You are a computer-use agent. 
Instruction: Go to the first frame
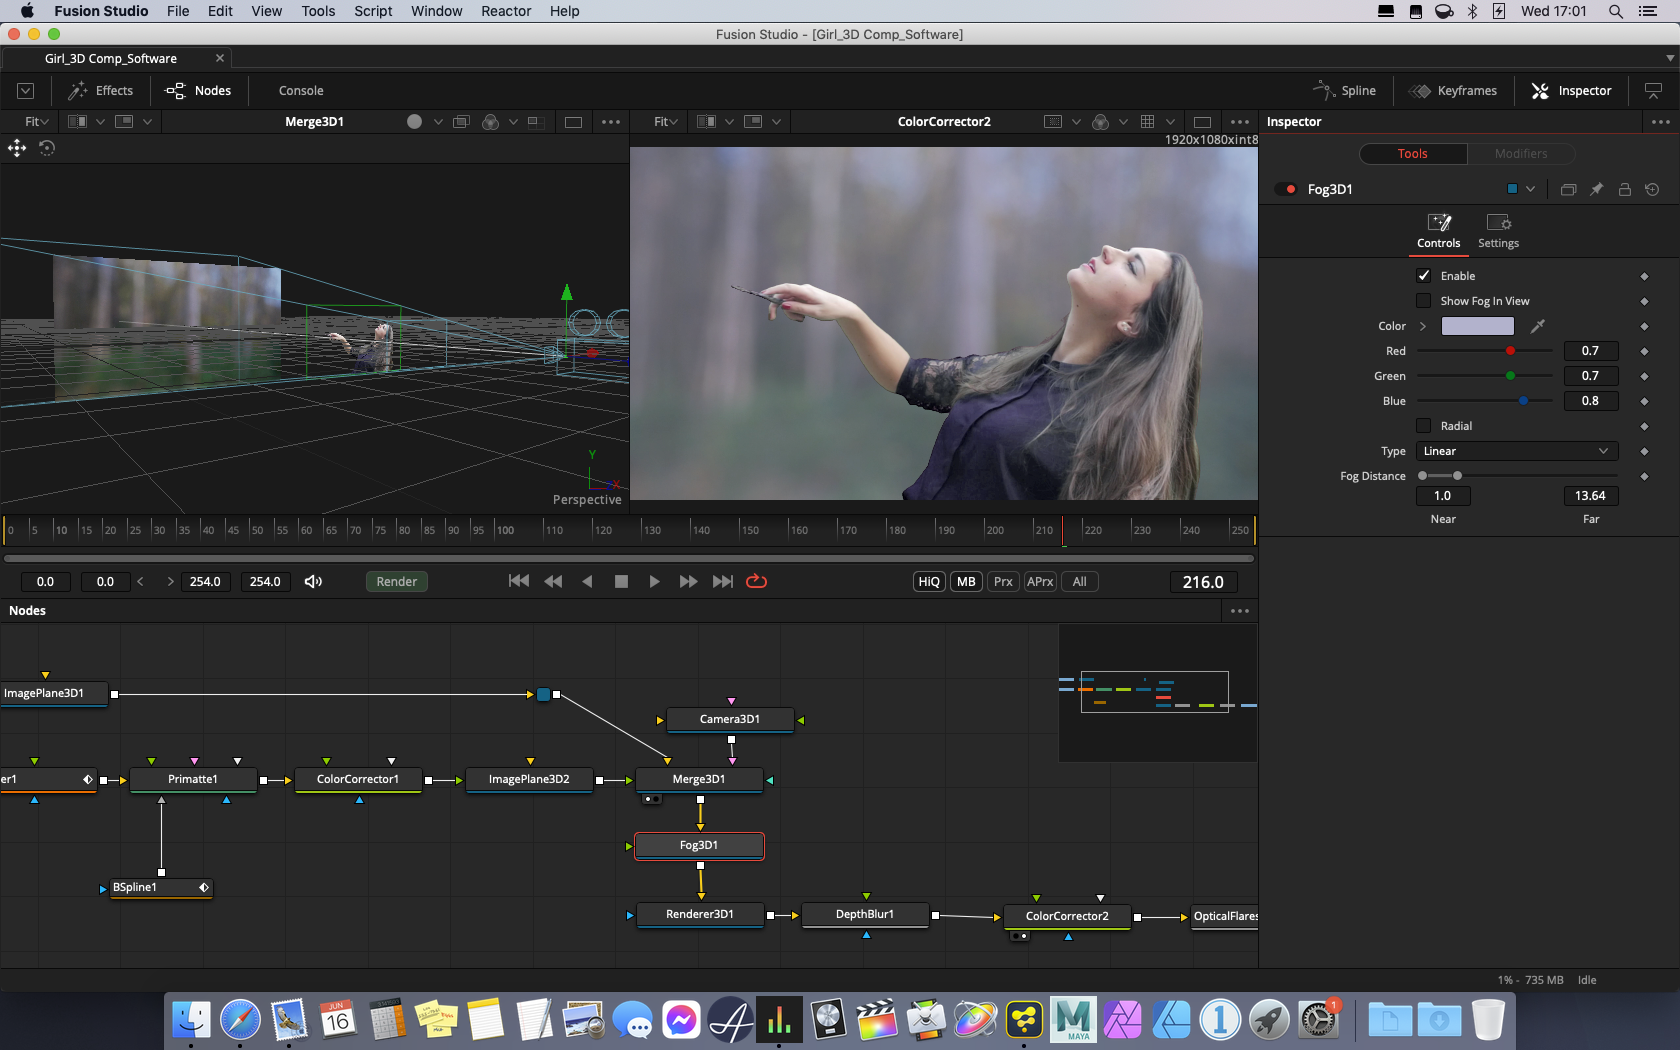[x=519, y=582]
